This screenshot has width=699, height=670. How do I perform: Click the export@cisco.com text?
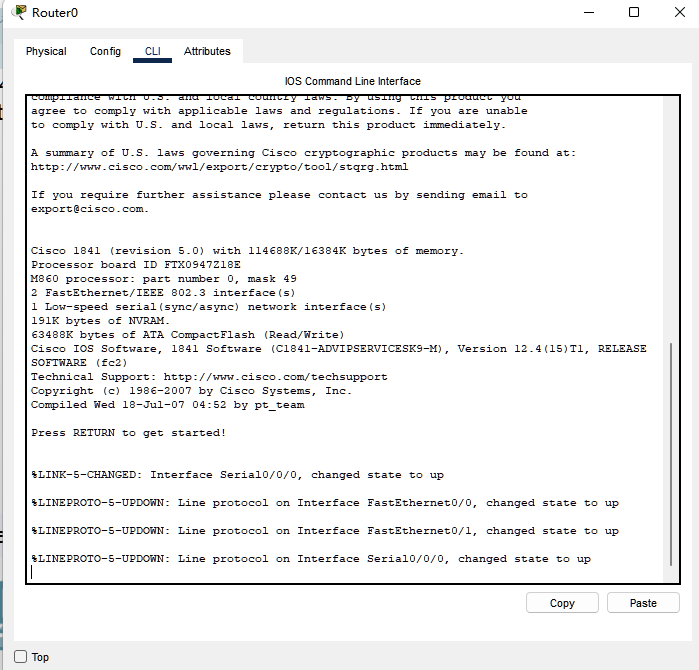[90, 209]
